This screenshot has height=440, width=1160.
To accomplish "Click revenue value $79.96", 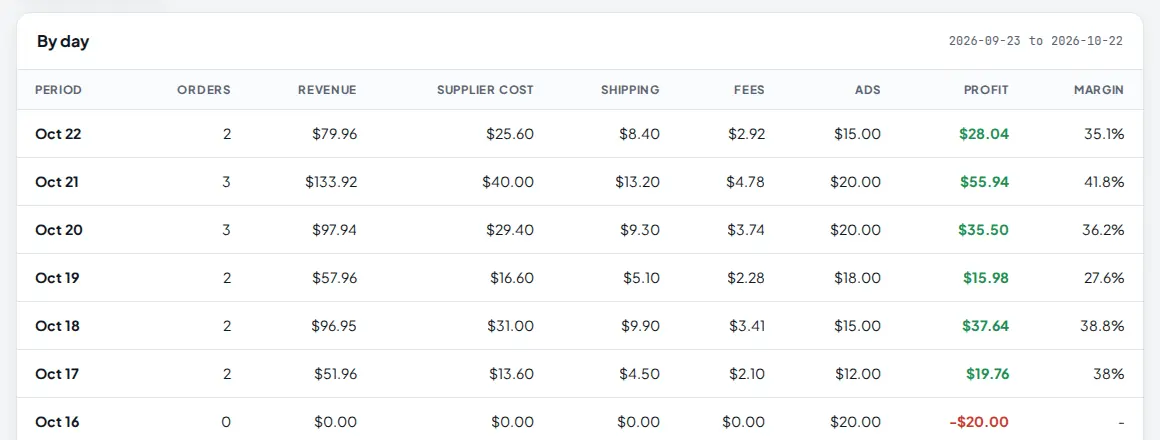I will point(334,134).
